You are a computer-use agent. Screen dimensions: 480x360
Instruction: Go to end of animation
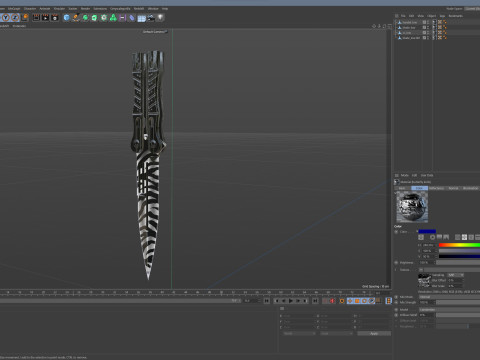point(315,301)
